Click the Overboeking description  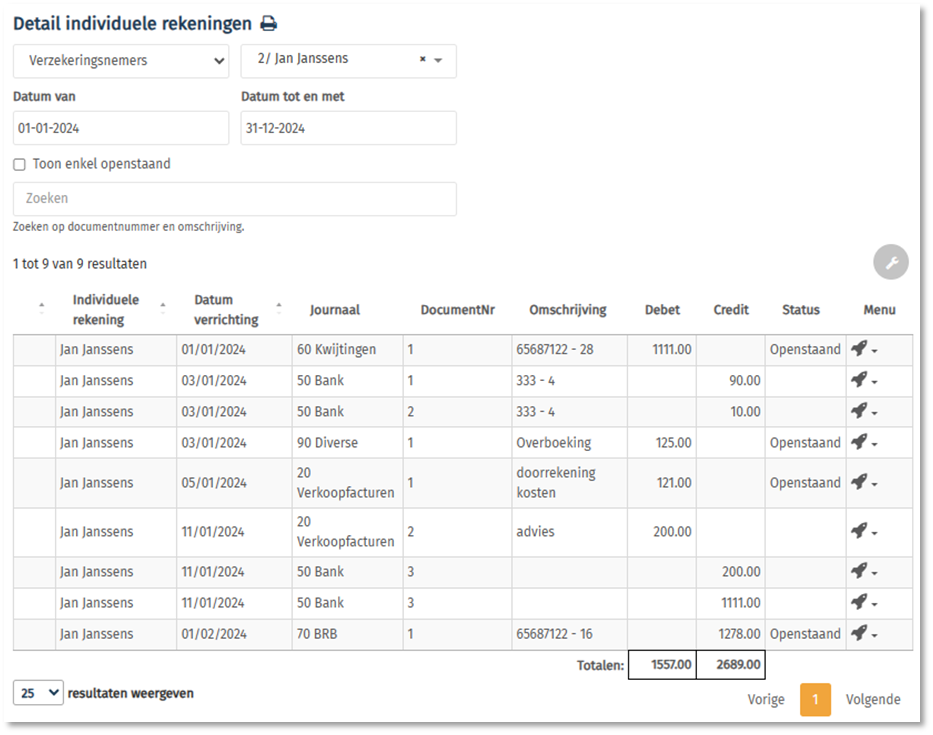click(x=553, y=443)
